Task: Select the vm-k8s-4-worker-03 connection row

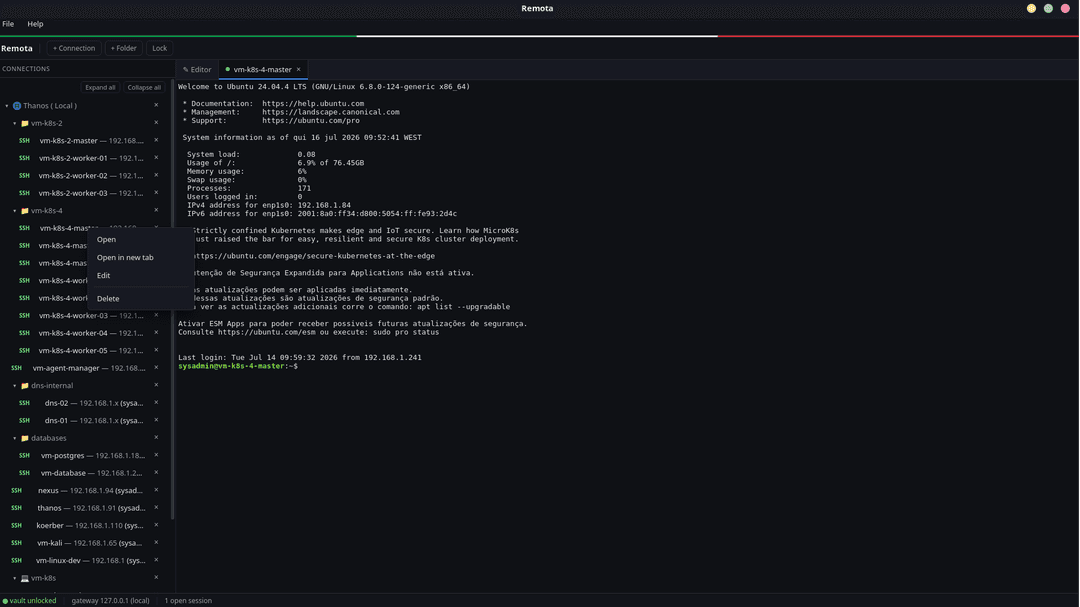Action: click(85, 316)
